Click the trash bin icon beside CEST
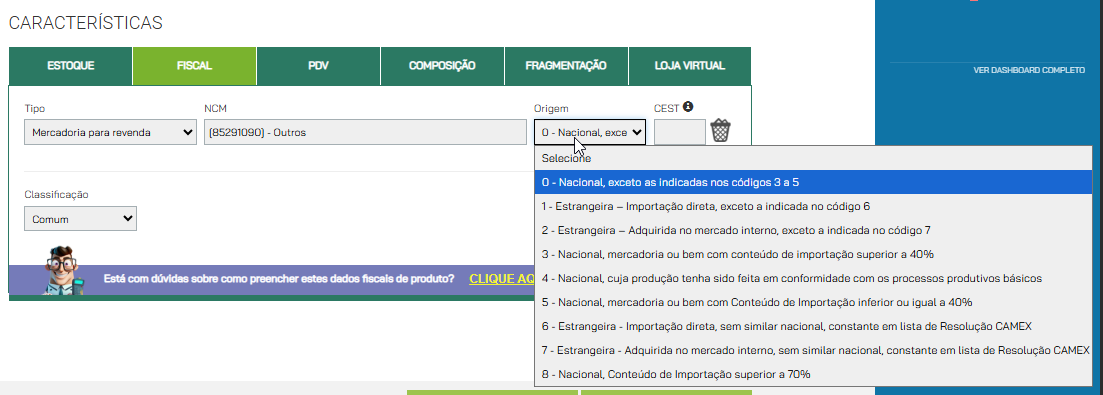 [x=721, y=131]
